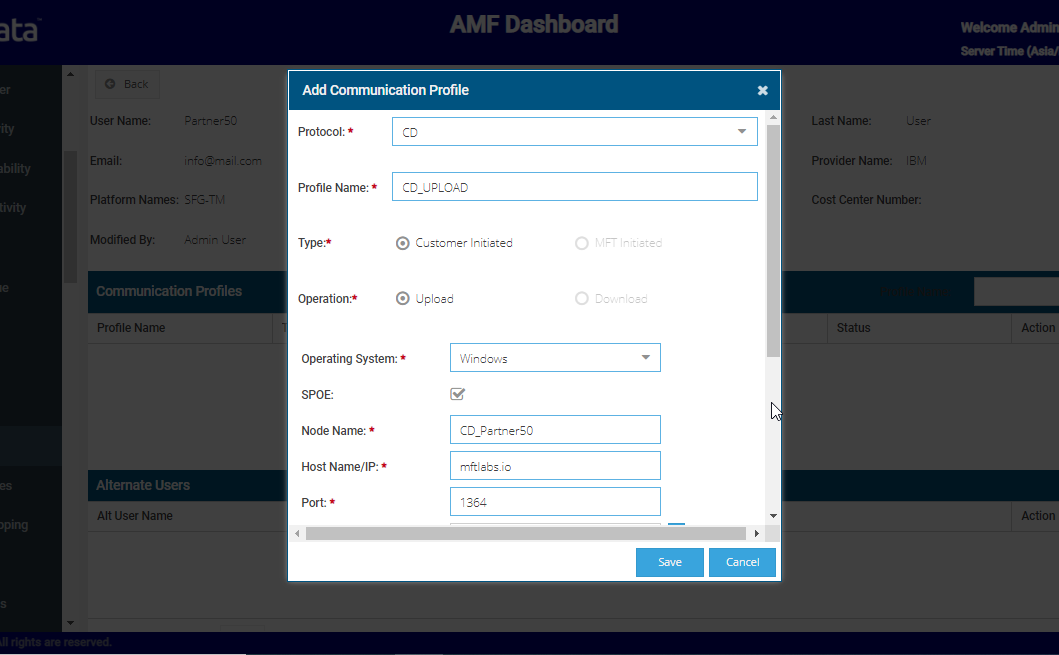
Task: Click the horizontal scroll left arrow
Action: click(x=297, y=534)
